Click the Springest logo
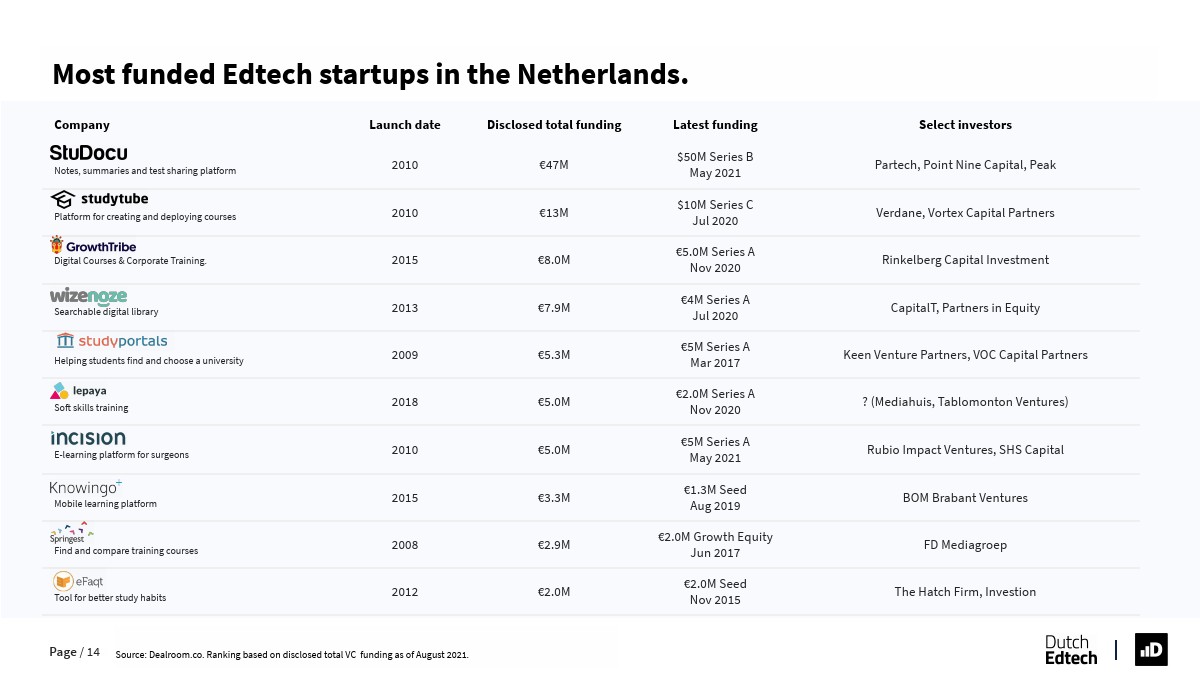This screenshot has width=1200, height=675. 71,532
